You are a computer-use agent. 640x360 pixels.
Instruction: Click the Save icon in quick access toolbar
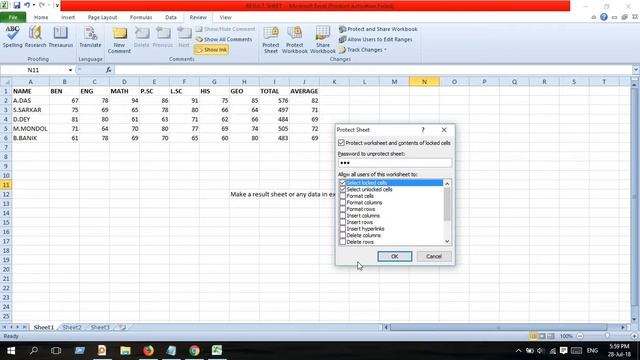pos(17,5)
